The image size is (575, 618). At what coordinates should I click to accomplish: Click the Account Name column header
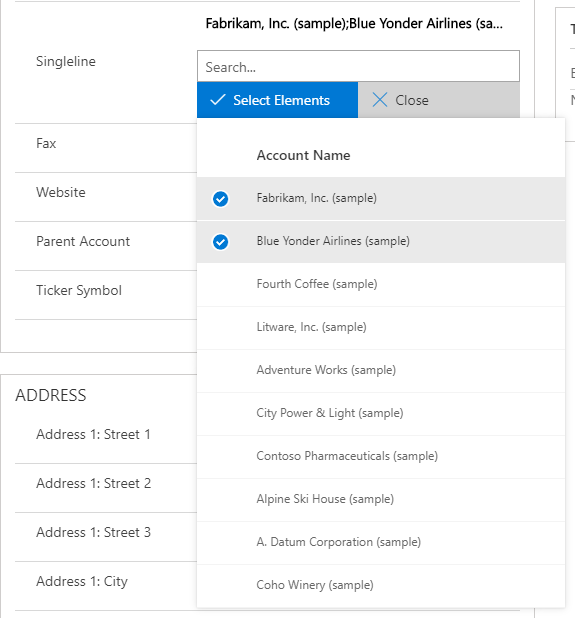pos(303,155)
